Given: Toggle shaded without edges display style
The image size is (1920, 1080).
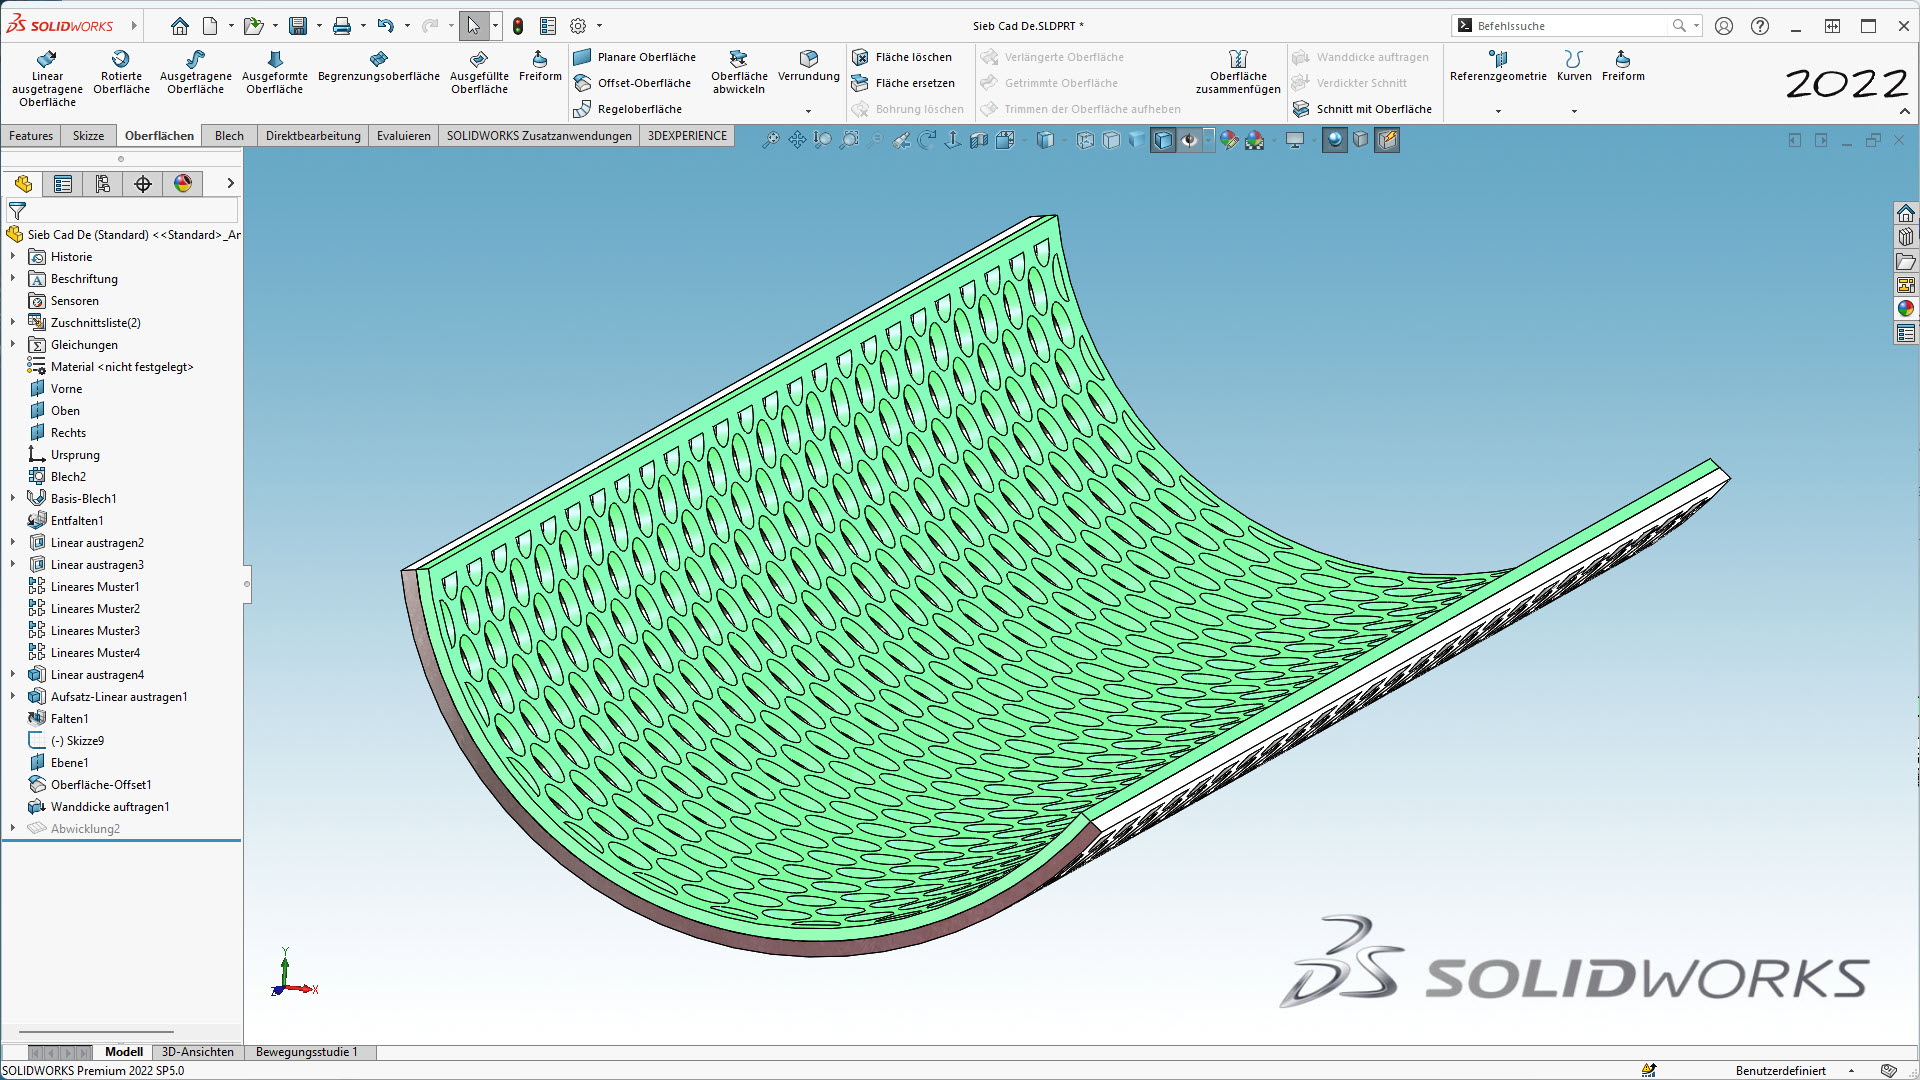Looking at the screenshot, I should coord(1137,140).
